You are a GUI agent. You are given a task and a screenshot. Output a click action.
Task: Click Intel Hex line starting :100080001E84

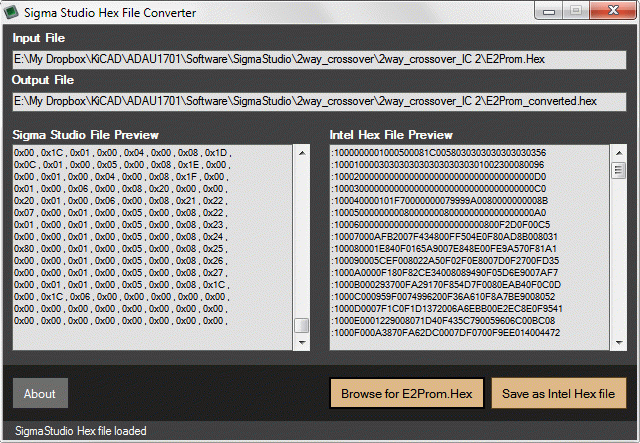point(444,249)
